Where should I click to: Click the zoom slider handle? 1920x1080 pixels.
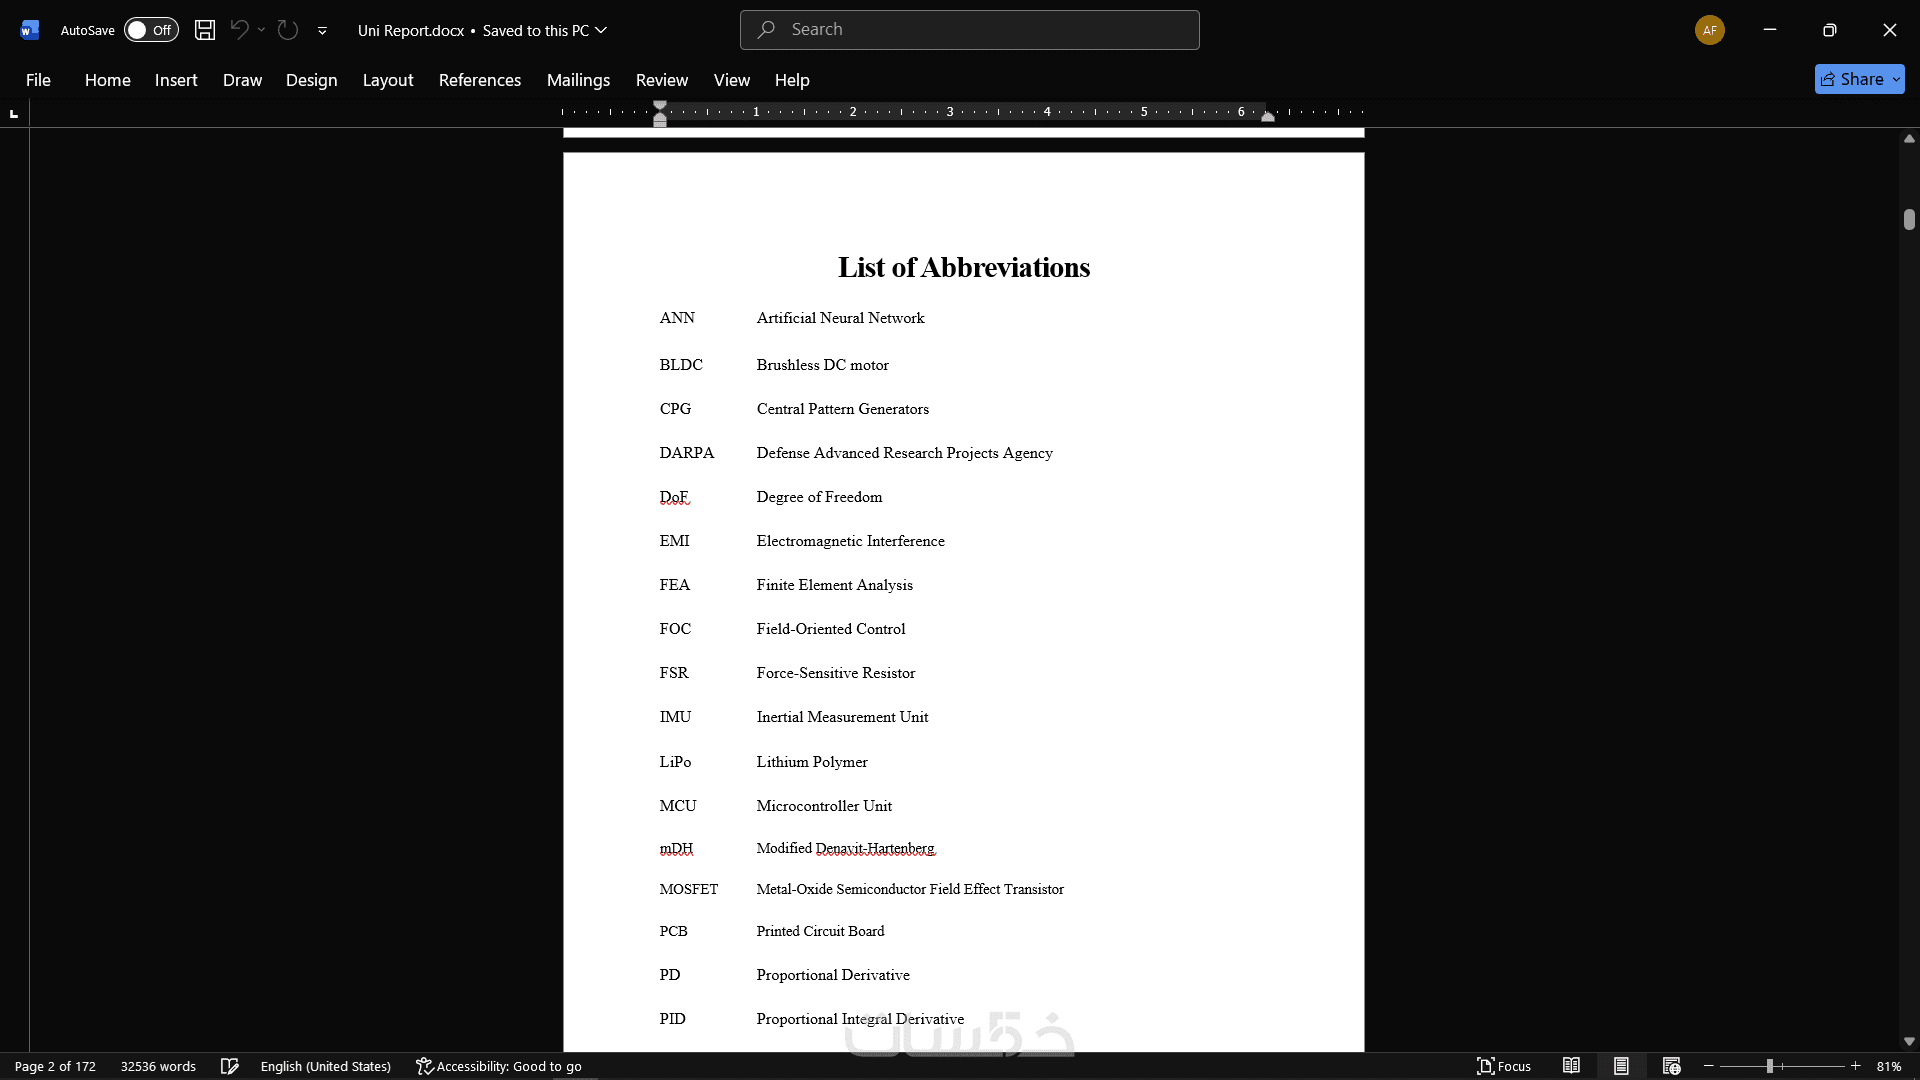(x=1769, y=1066)
